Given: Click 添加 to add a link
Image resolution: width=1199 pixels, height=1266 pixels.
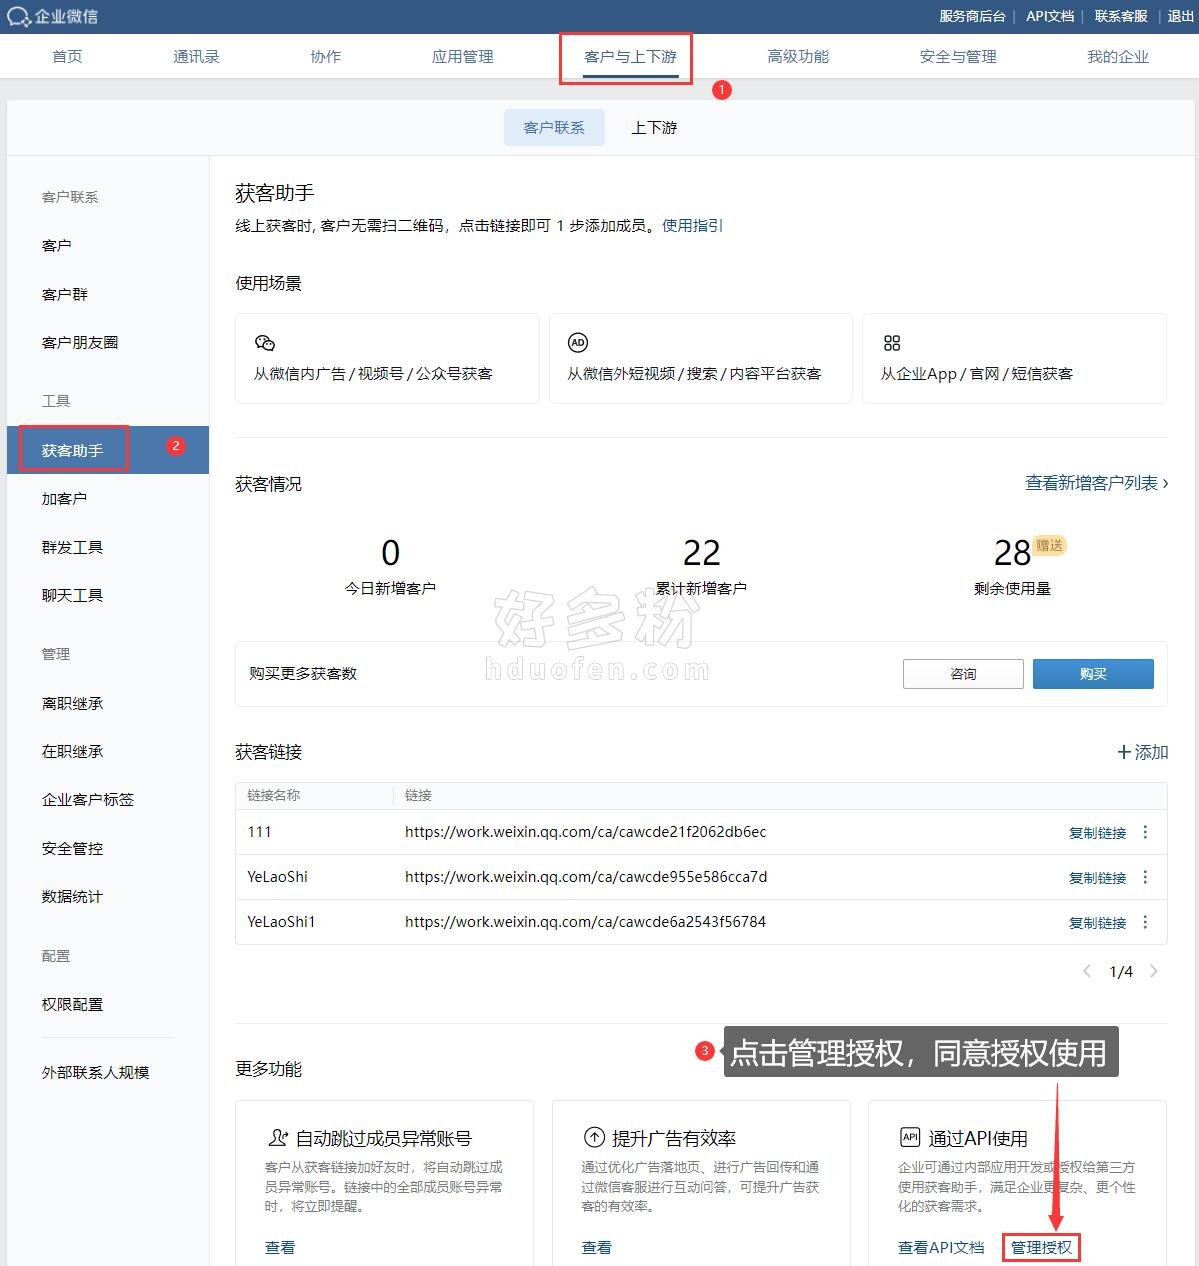Looking at the screenshot, I should click(x=1143, y=752).
